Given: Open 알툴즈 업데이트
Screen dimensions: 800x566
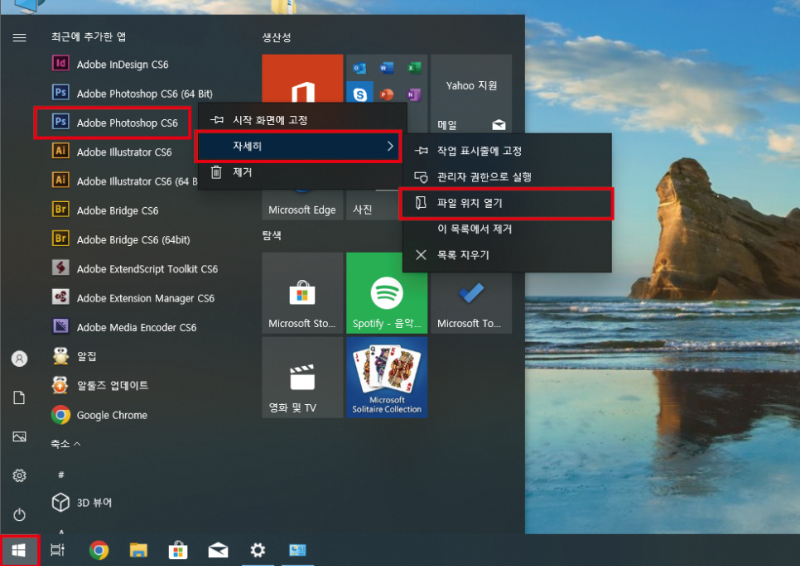Looking at the screenshot, I should pyautogui.click(x=99, y=385).
